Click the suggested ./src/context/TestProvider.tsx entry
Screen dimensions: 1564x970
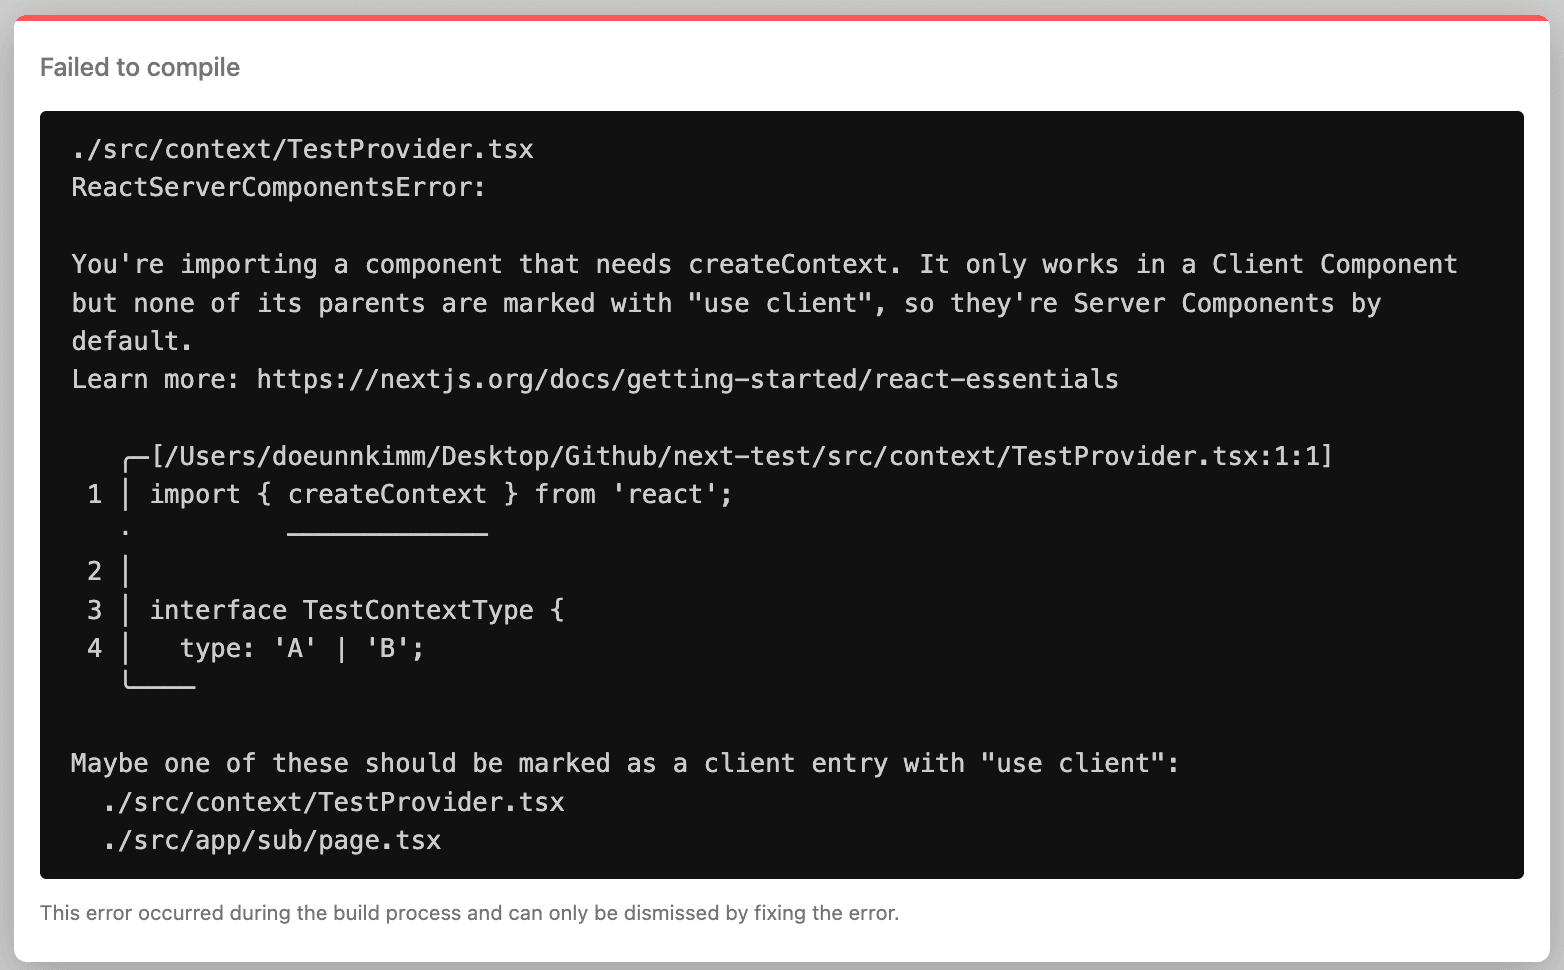(x=334, y=802)
